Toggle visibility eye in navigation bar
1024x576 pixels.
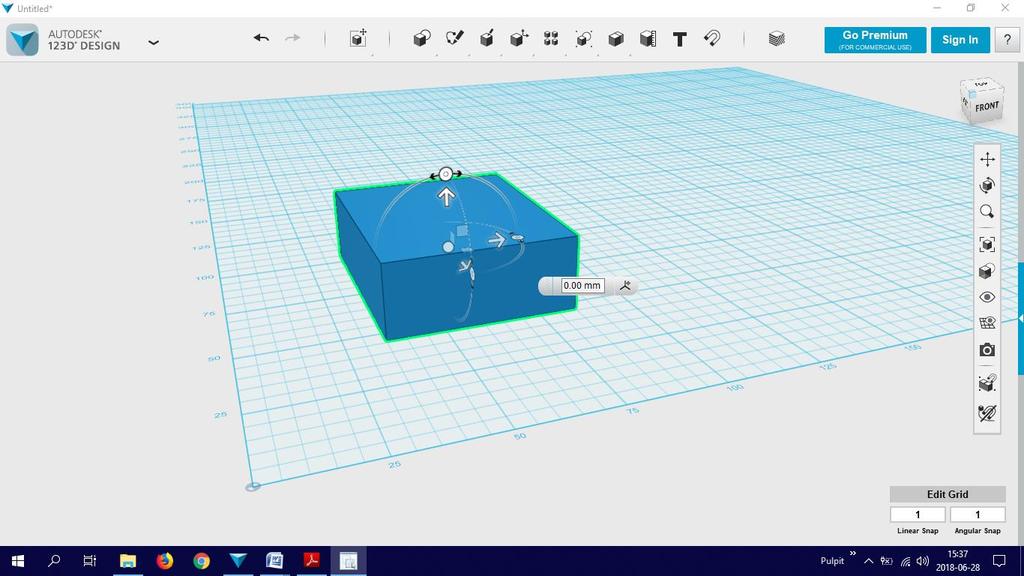coord(987,297)
